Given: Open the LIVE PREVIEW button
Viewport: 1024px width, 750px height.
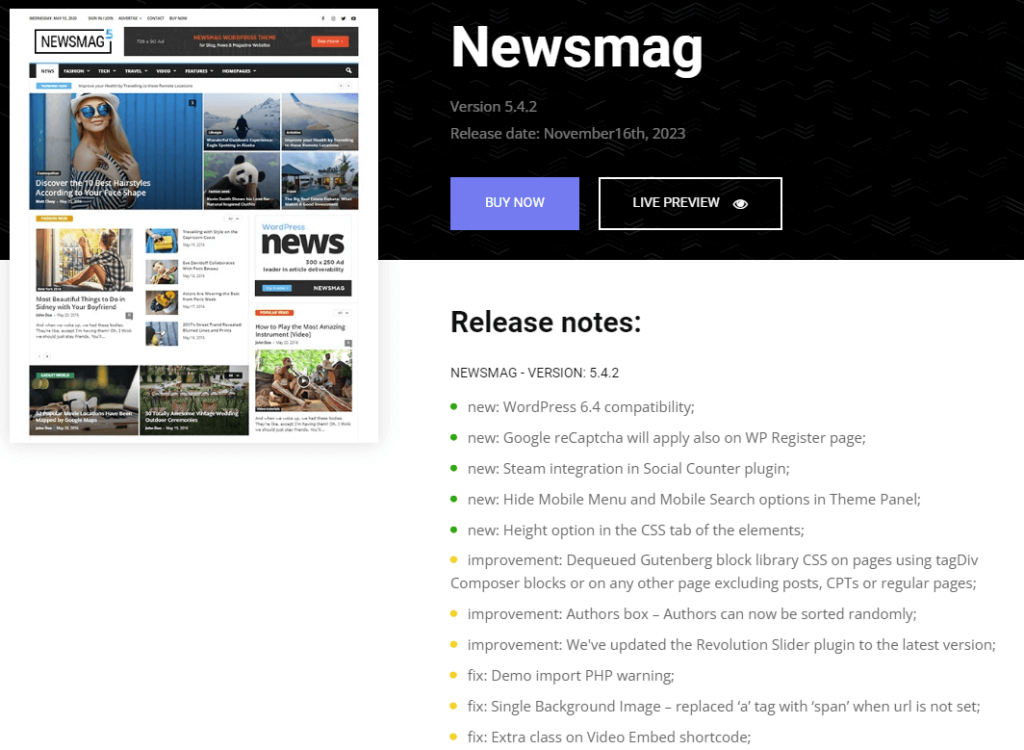Looking at the screenshot, I should (690, 203).
